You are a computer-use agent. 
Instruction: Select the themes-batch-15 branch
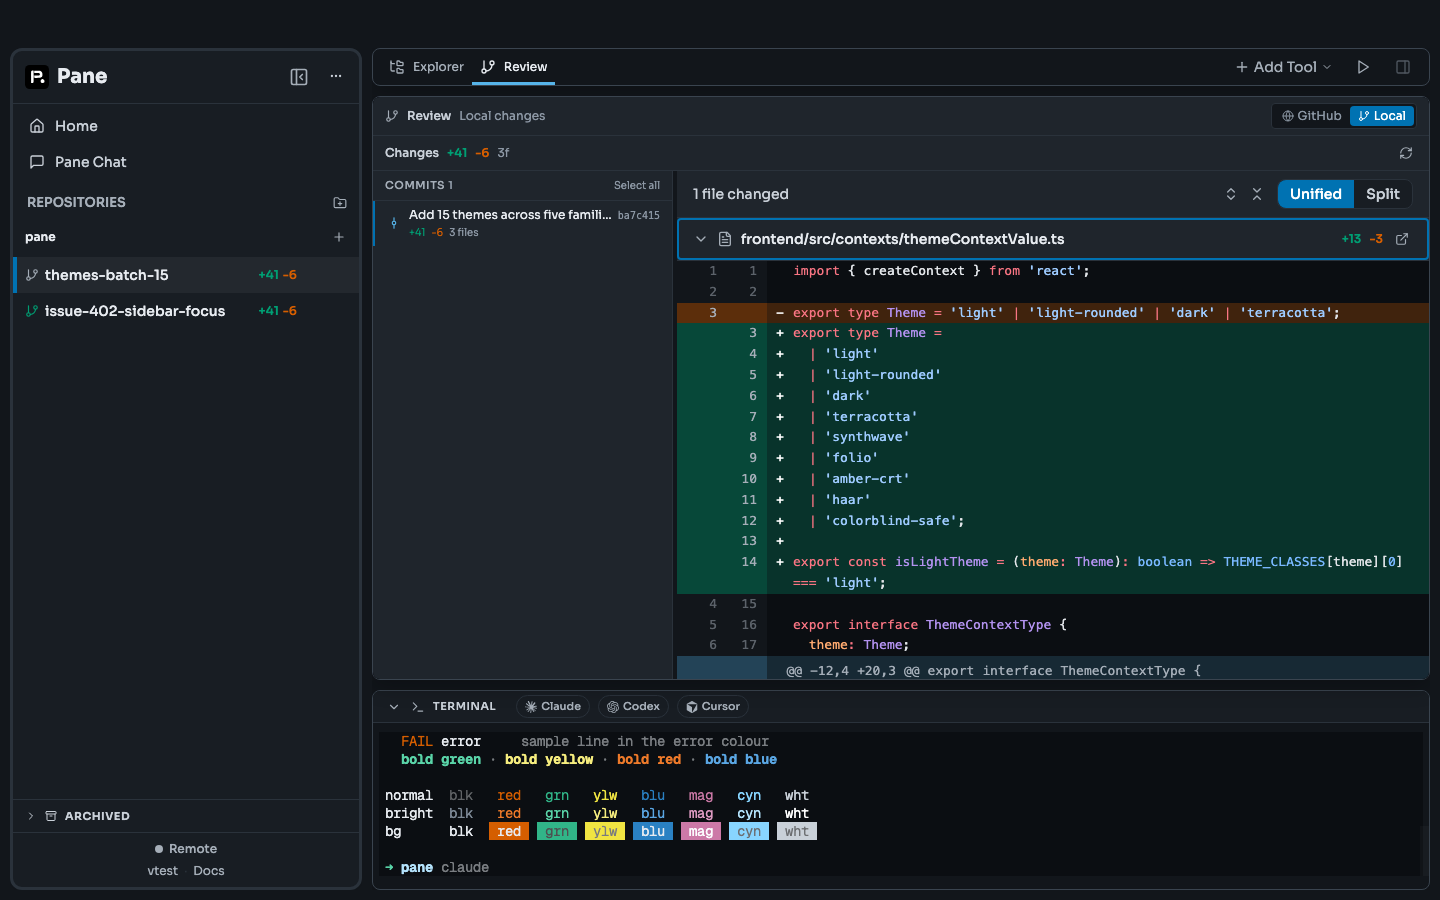click(x=186, y=275)
